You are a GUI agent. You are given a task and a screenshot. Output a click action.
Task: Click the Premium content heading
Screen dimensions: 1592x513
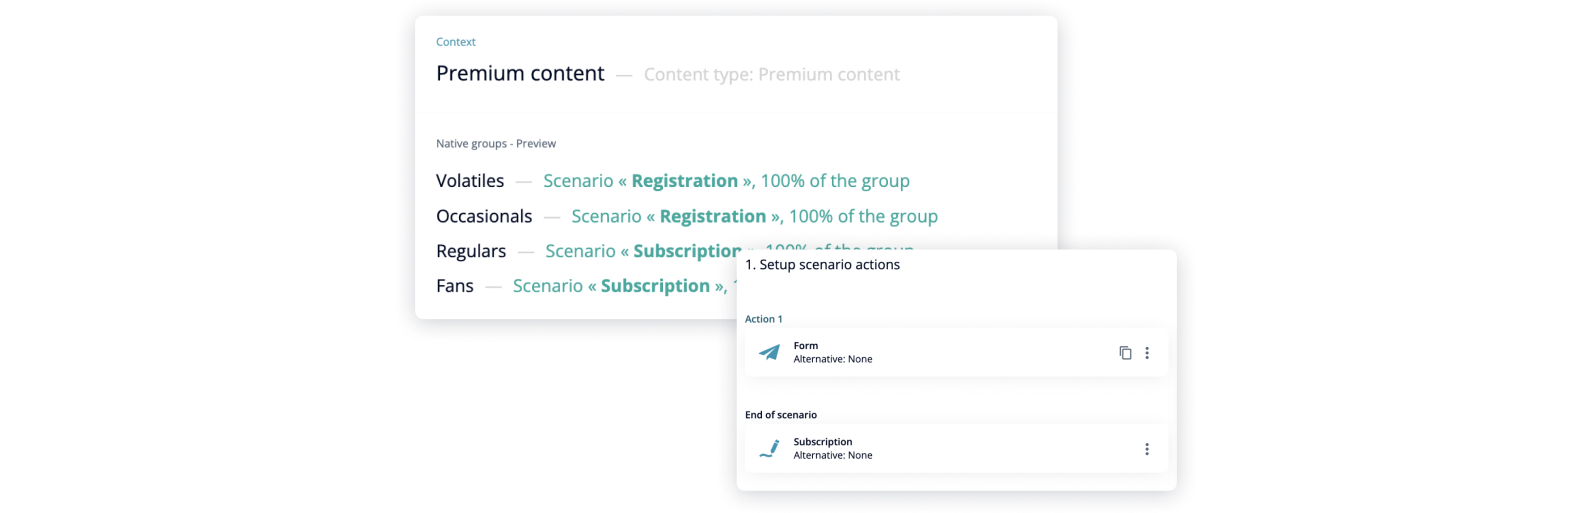point(520,73)
